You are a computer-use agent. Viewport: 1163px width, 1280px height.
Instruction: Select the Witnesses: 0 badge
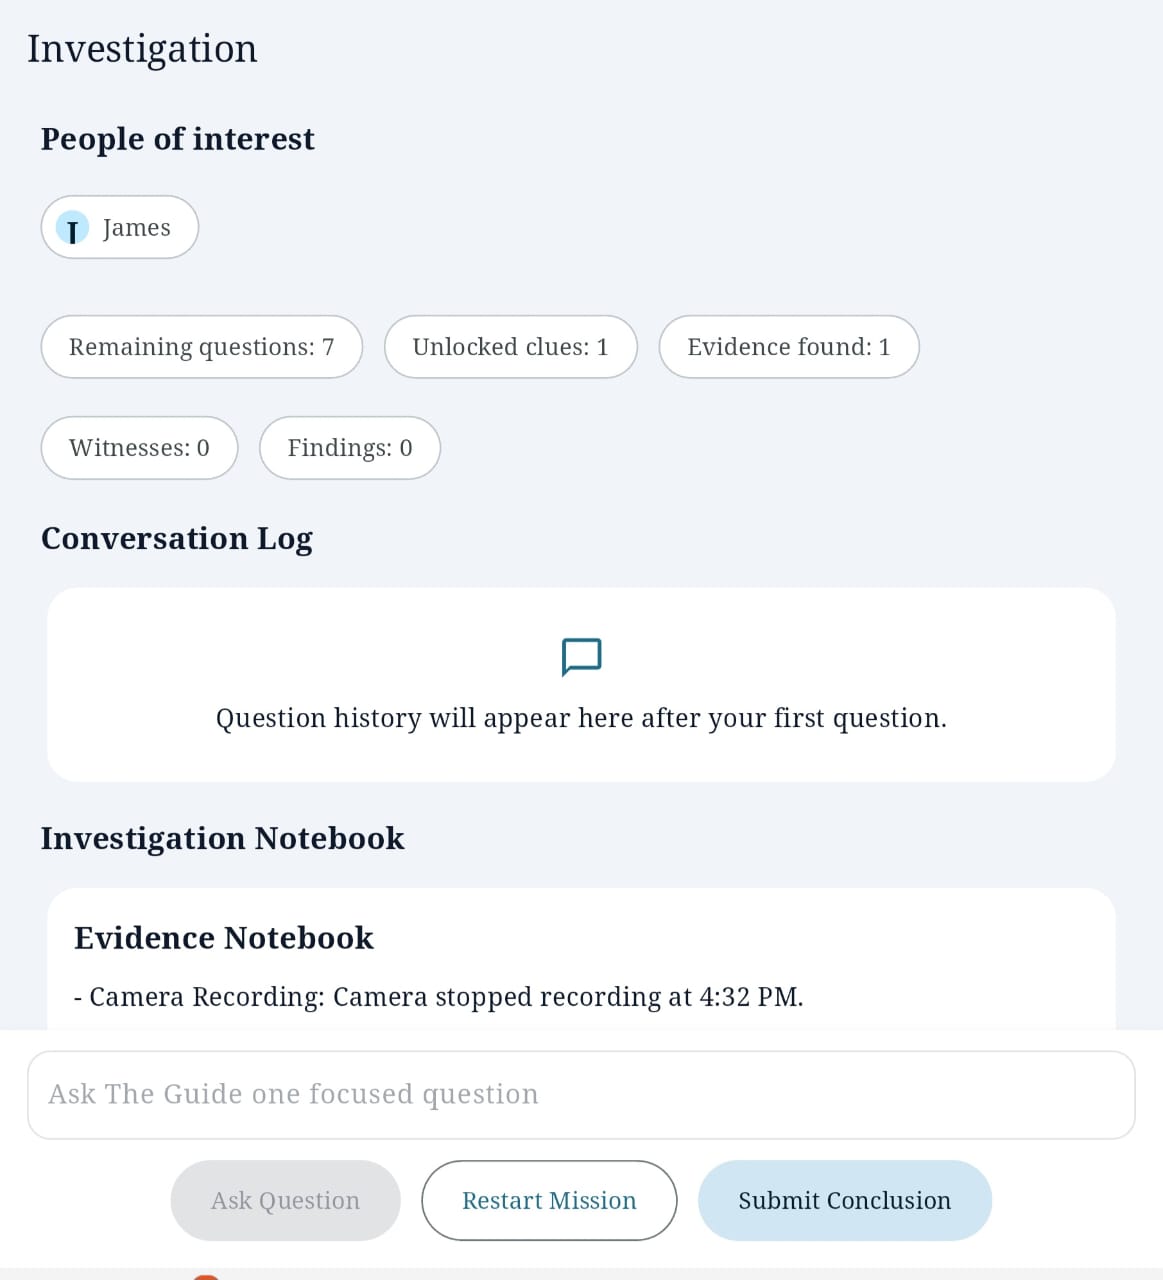(x=140, y=448)
